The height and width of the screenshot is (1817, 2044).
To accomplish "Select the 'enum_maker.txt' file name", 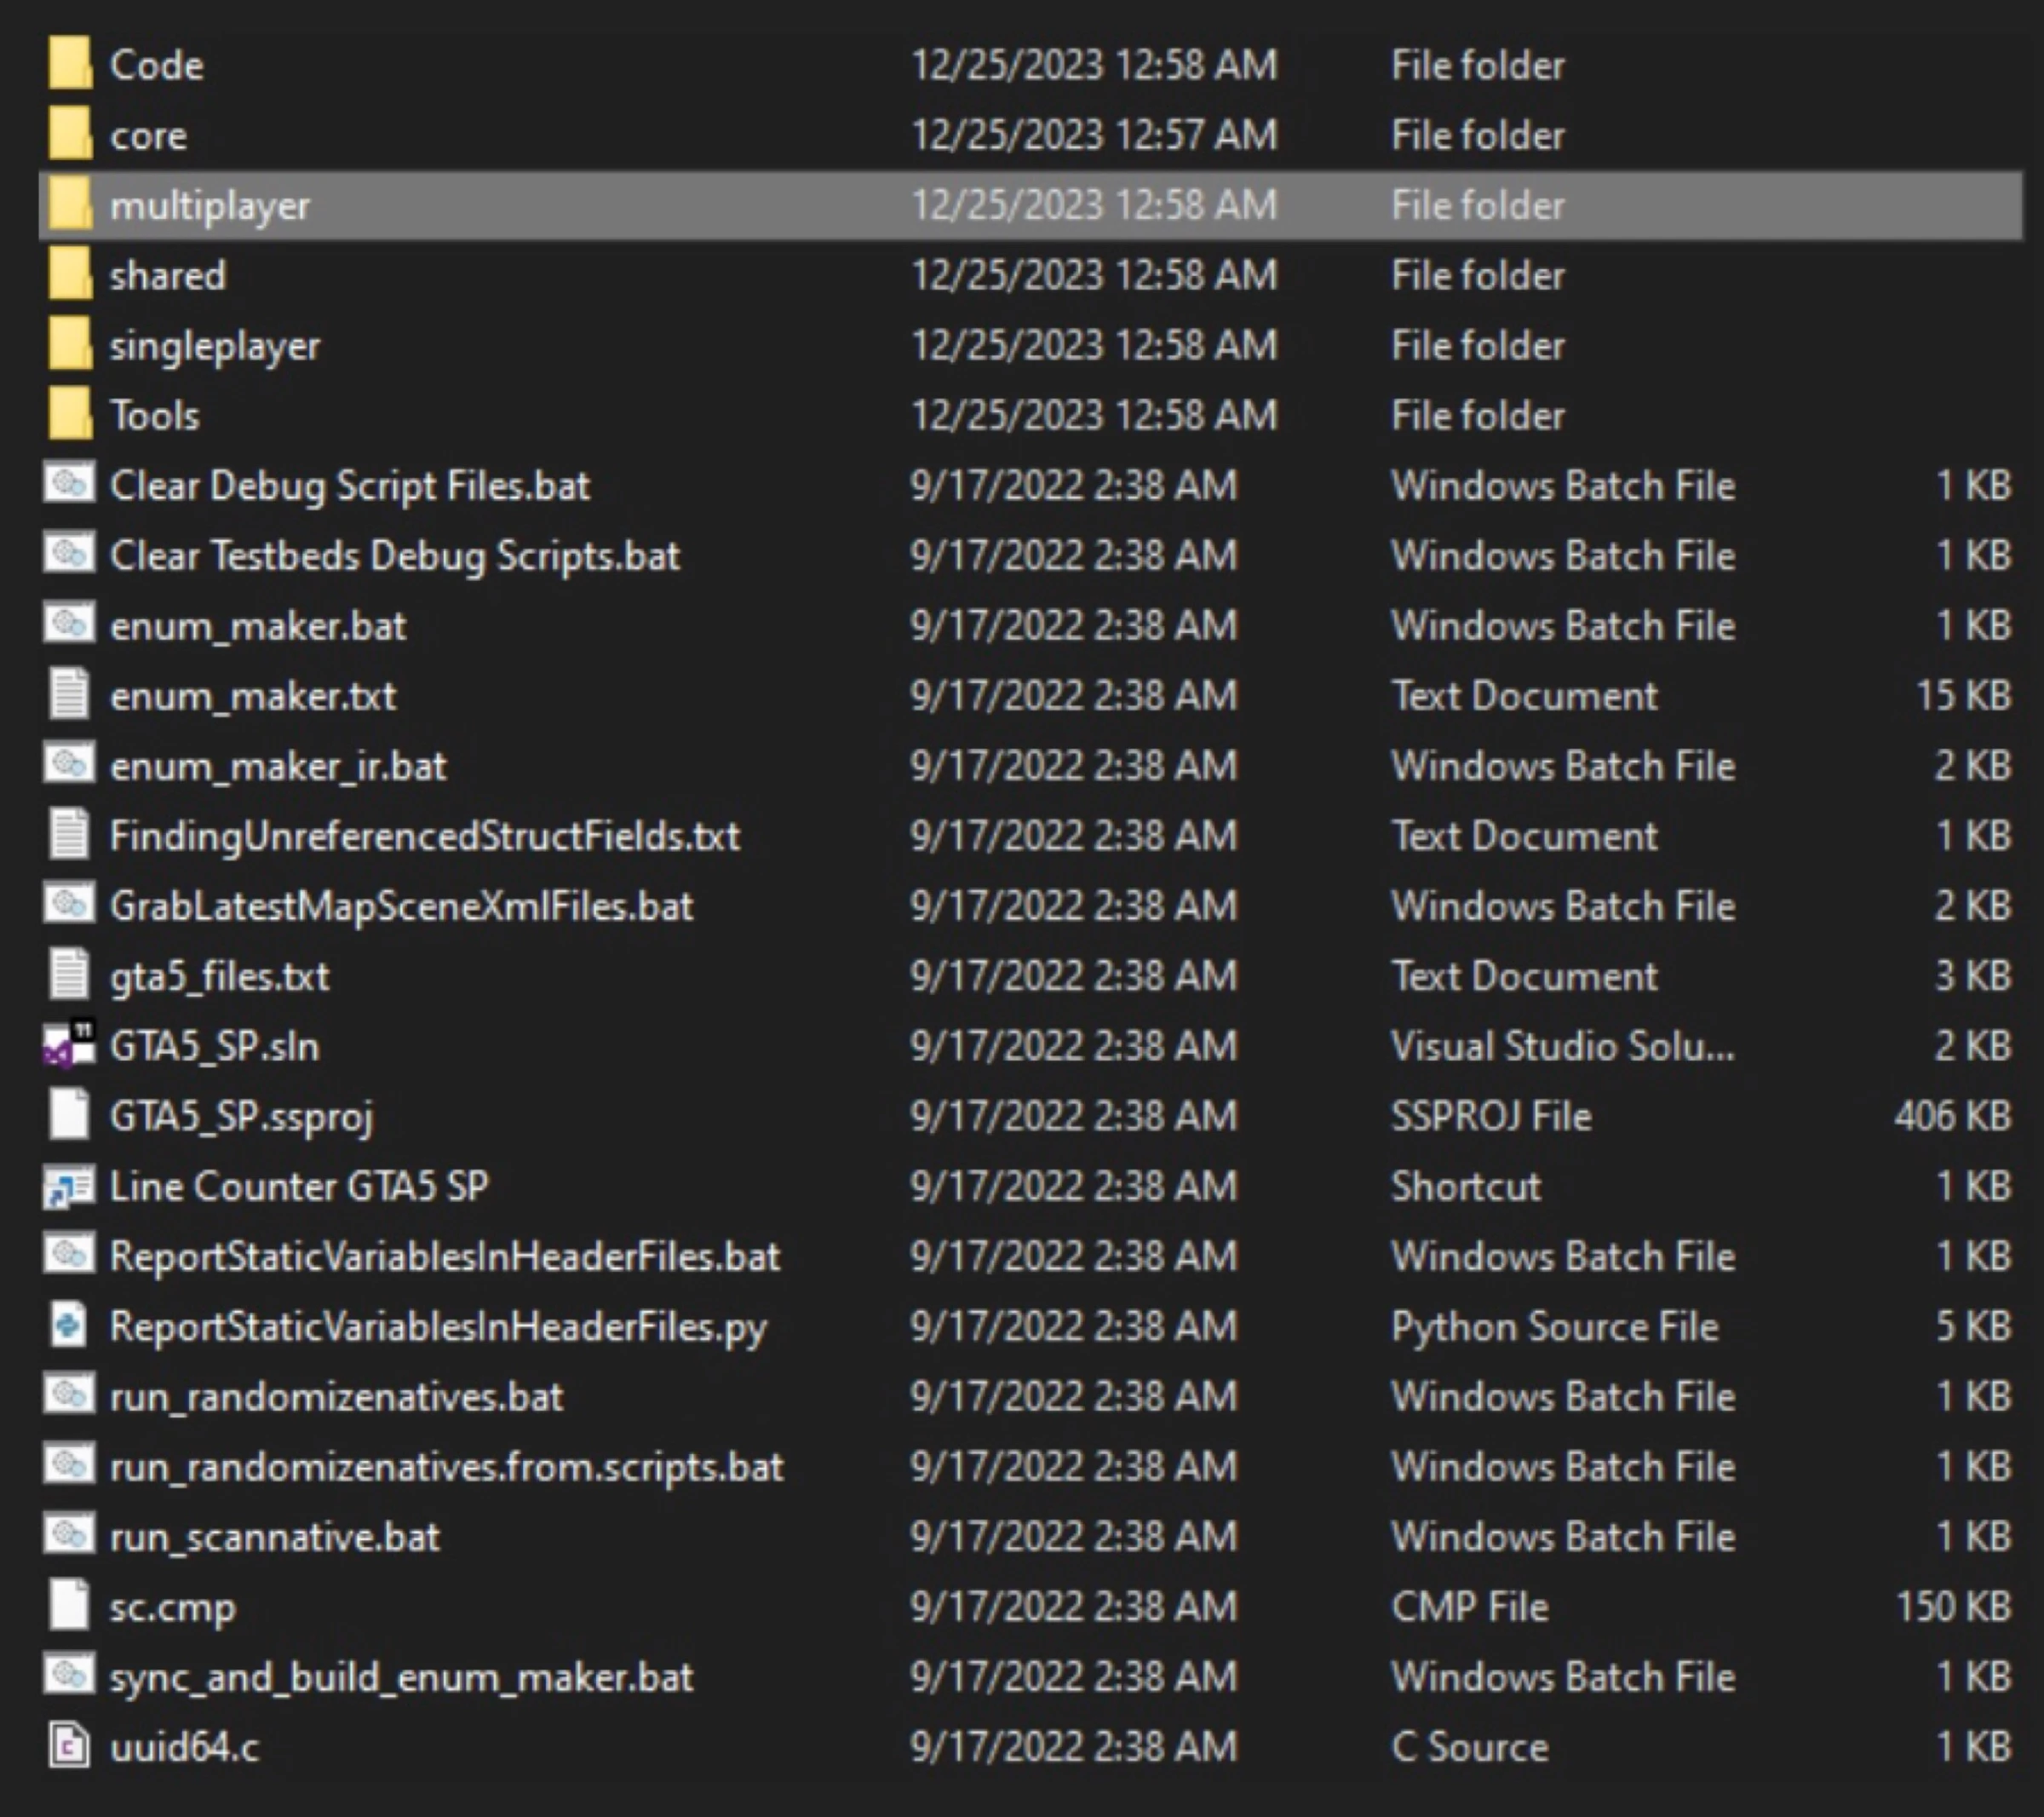I will [253, 696].
